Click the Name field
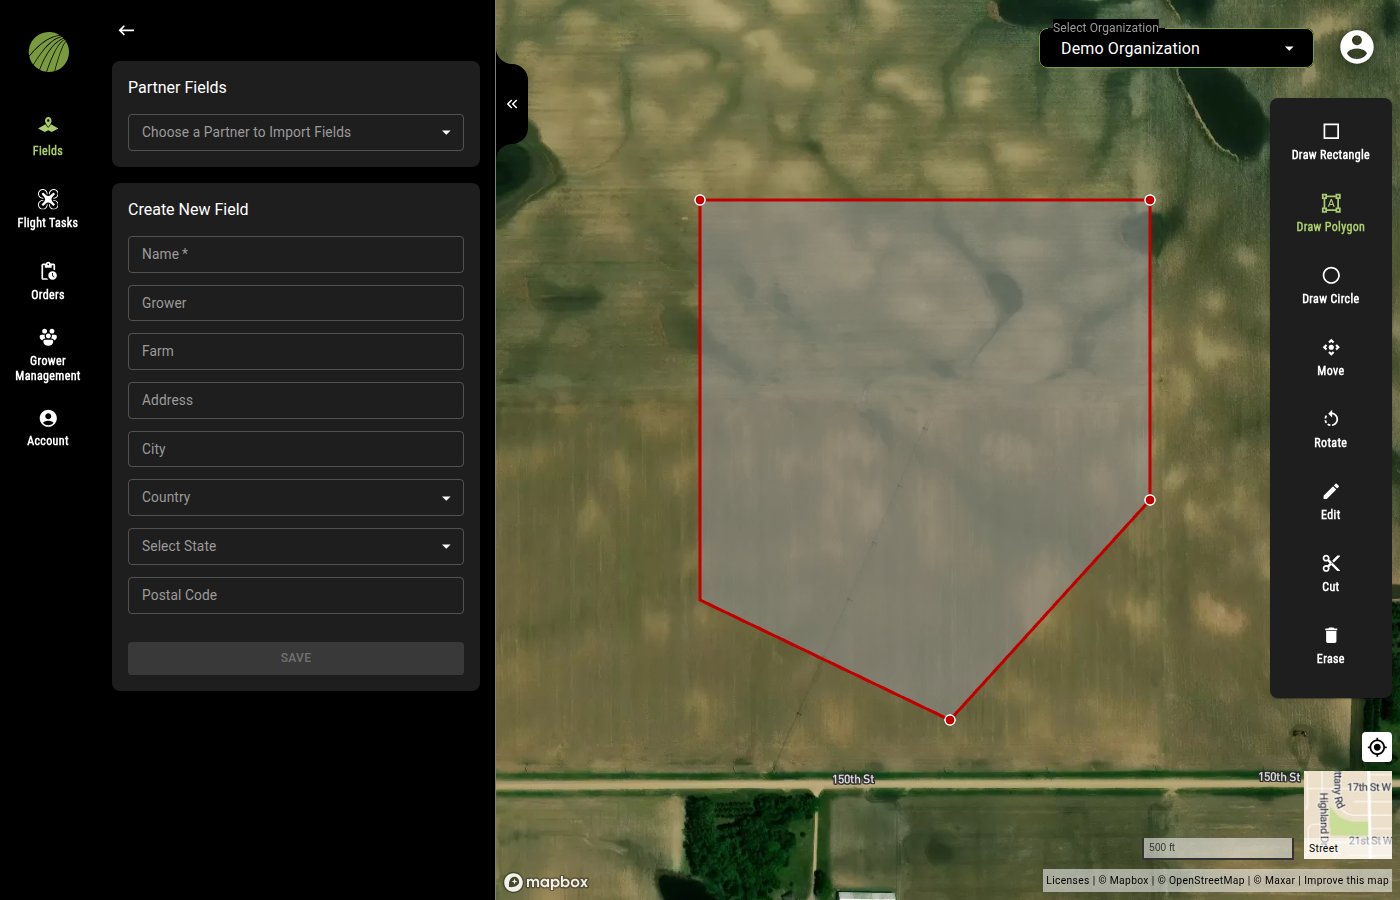 296,254
